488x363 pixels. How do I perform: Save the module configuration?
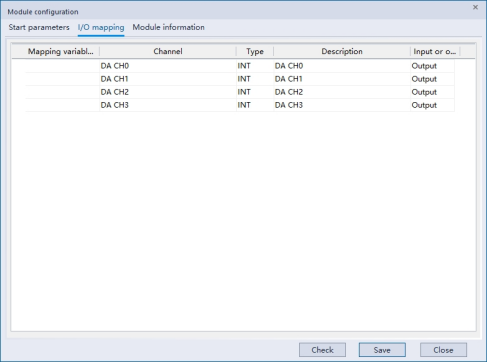coord(382,350)
